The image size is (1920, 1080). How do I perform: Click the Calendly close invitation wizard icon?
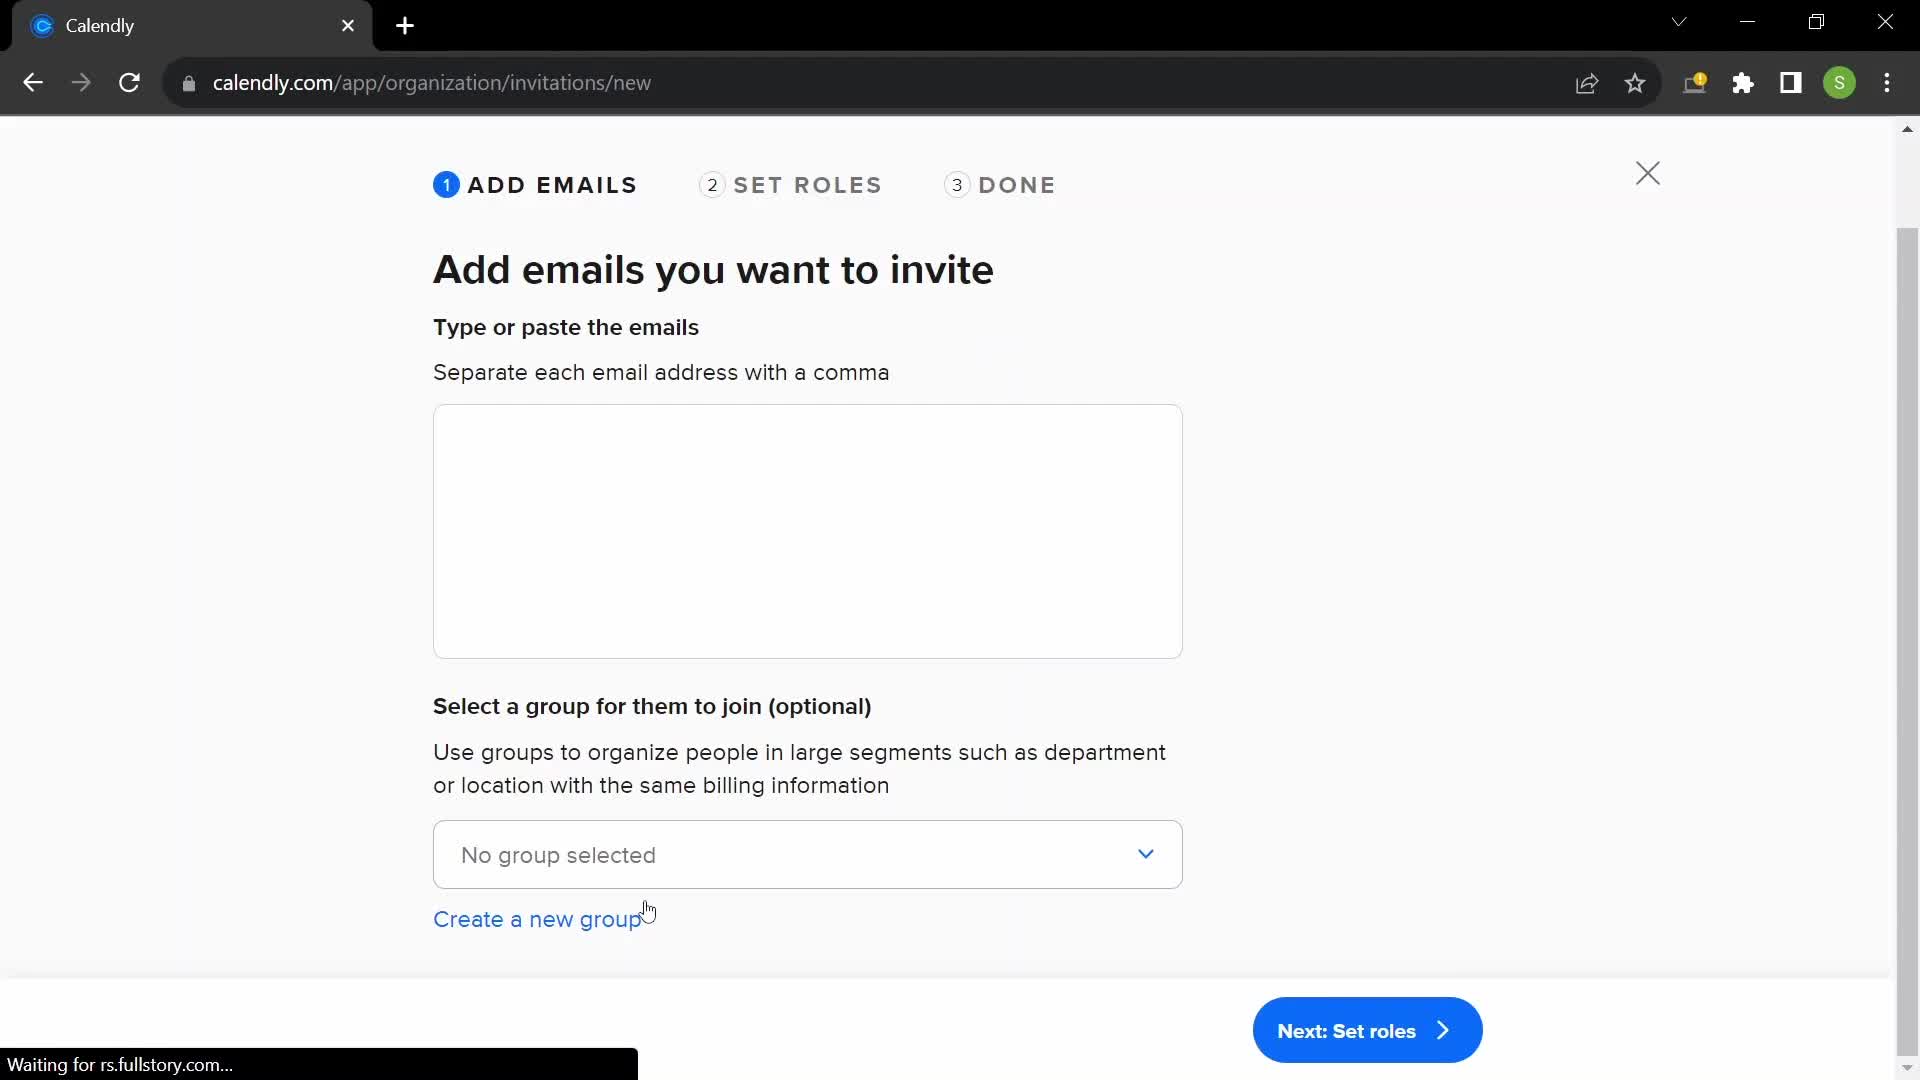pyautogui.click(x=1648, y=173)
